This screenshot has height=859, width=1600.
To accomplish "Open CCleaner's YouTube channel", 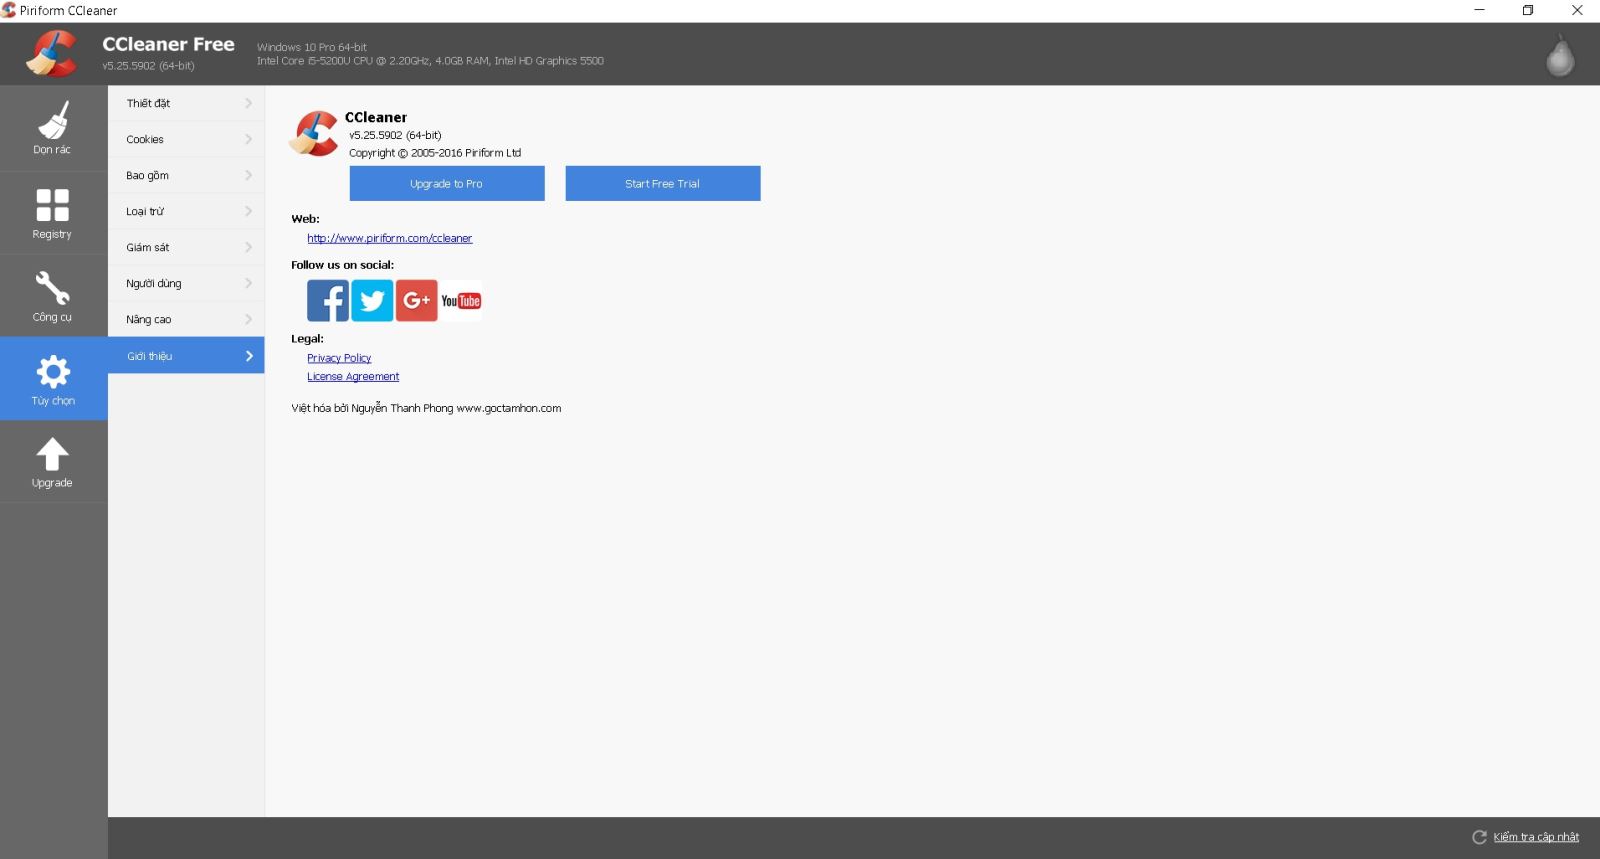I will [x=461, y=300].
